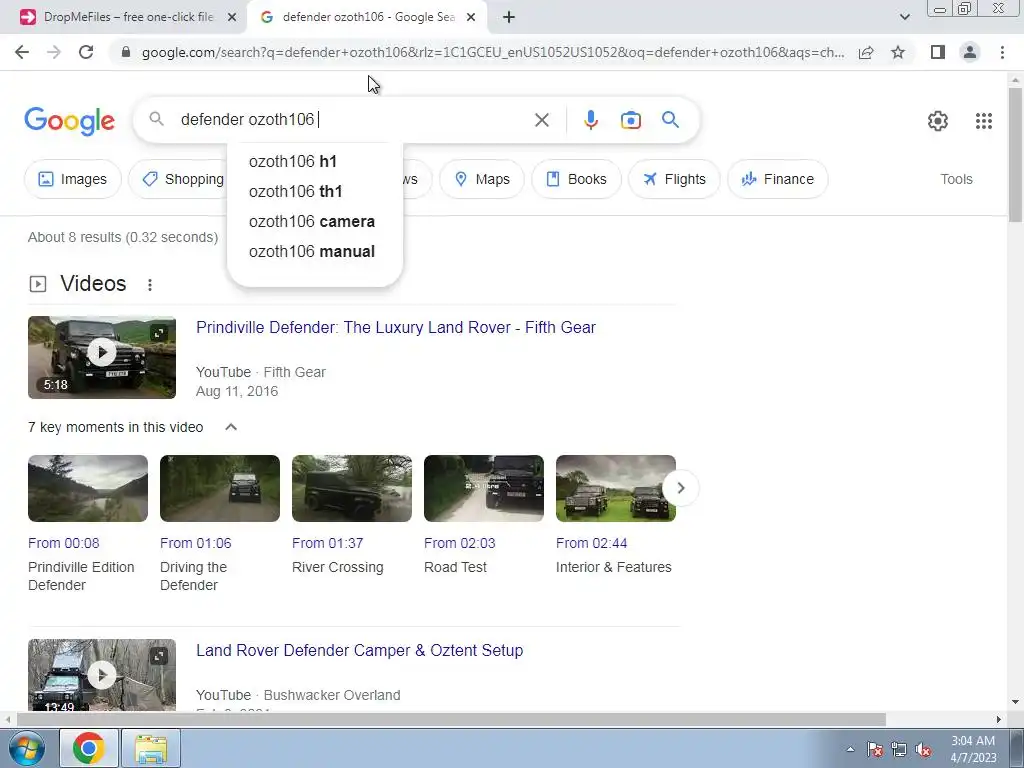Screen dimensions: 1024x768
Task: Open the River Crossing key moment thumbnail
Action: (352, 488)
